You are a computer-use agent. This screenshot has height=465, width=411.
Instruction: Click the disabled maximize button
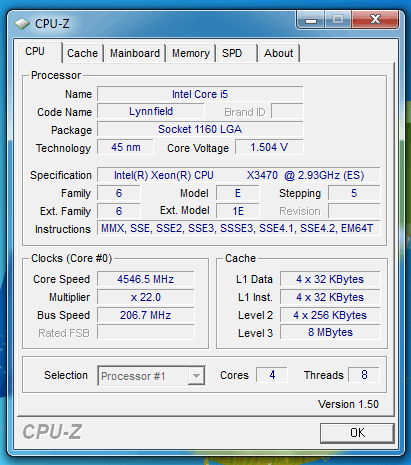338,20
